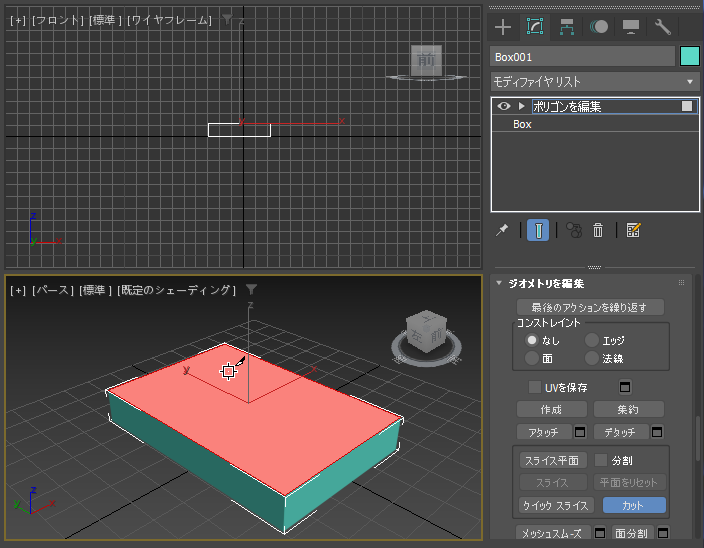Select the Box entry in the modifier stack
This screenshot has height=548, width=704.
522,124
